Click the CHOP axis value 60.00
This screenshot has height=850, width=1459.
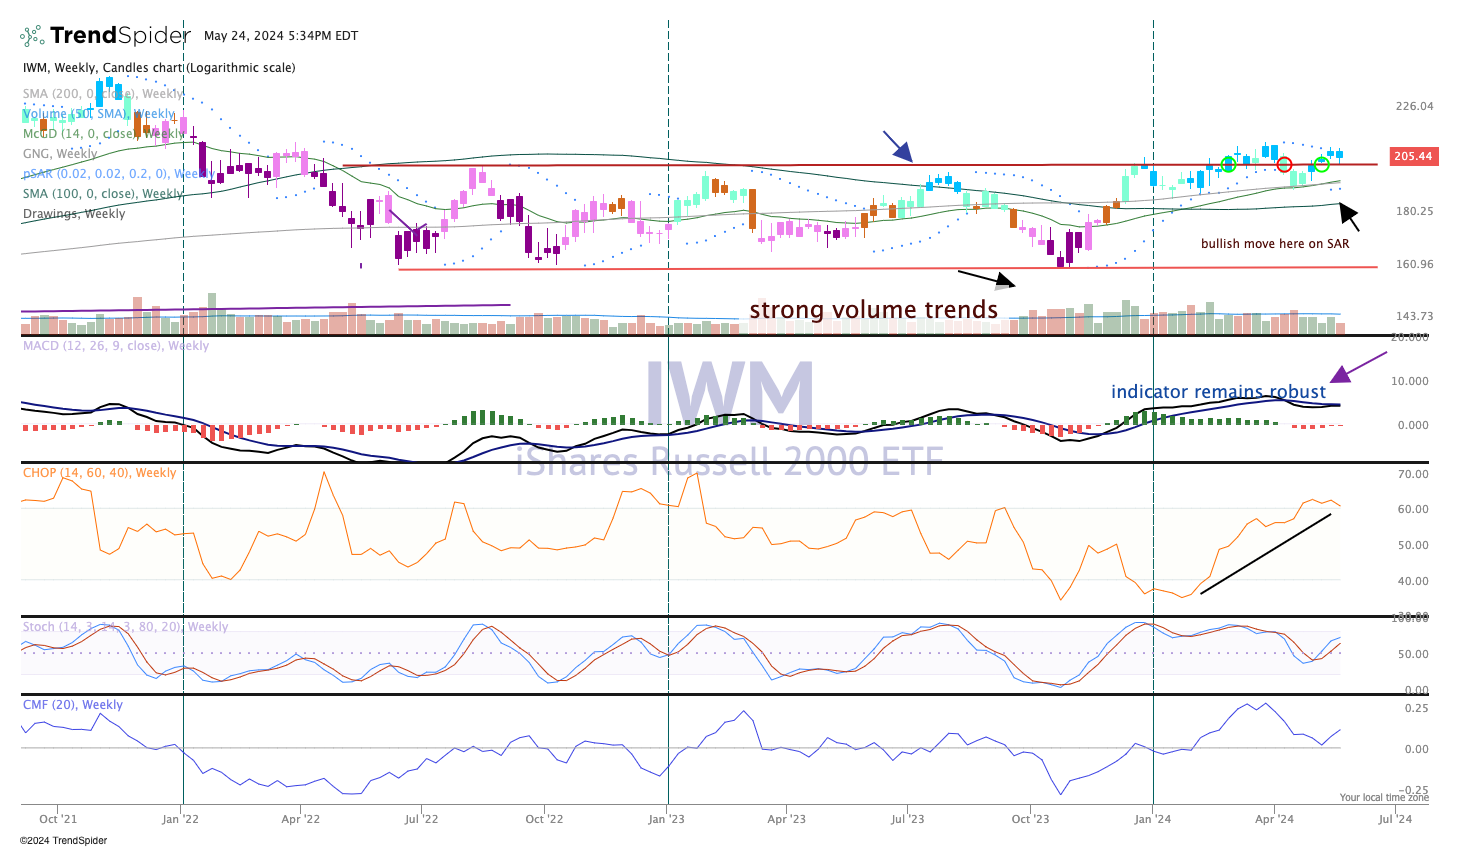click(x=1413, y=509)
